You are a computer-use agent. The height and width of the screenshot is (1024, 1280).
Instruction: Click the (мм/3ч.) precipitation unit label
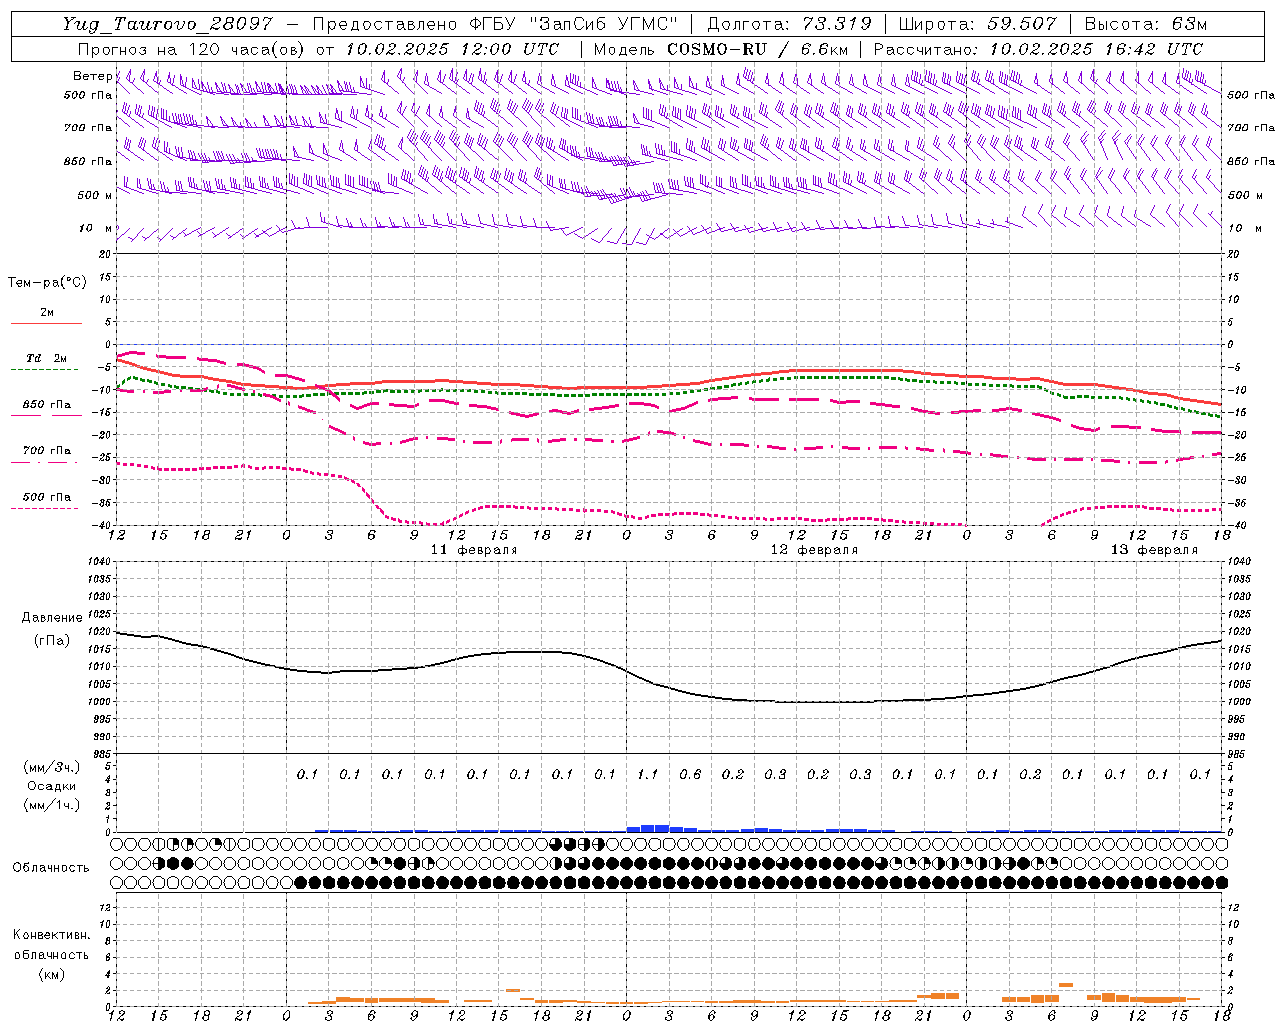pos(52,767)
